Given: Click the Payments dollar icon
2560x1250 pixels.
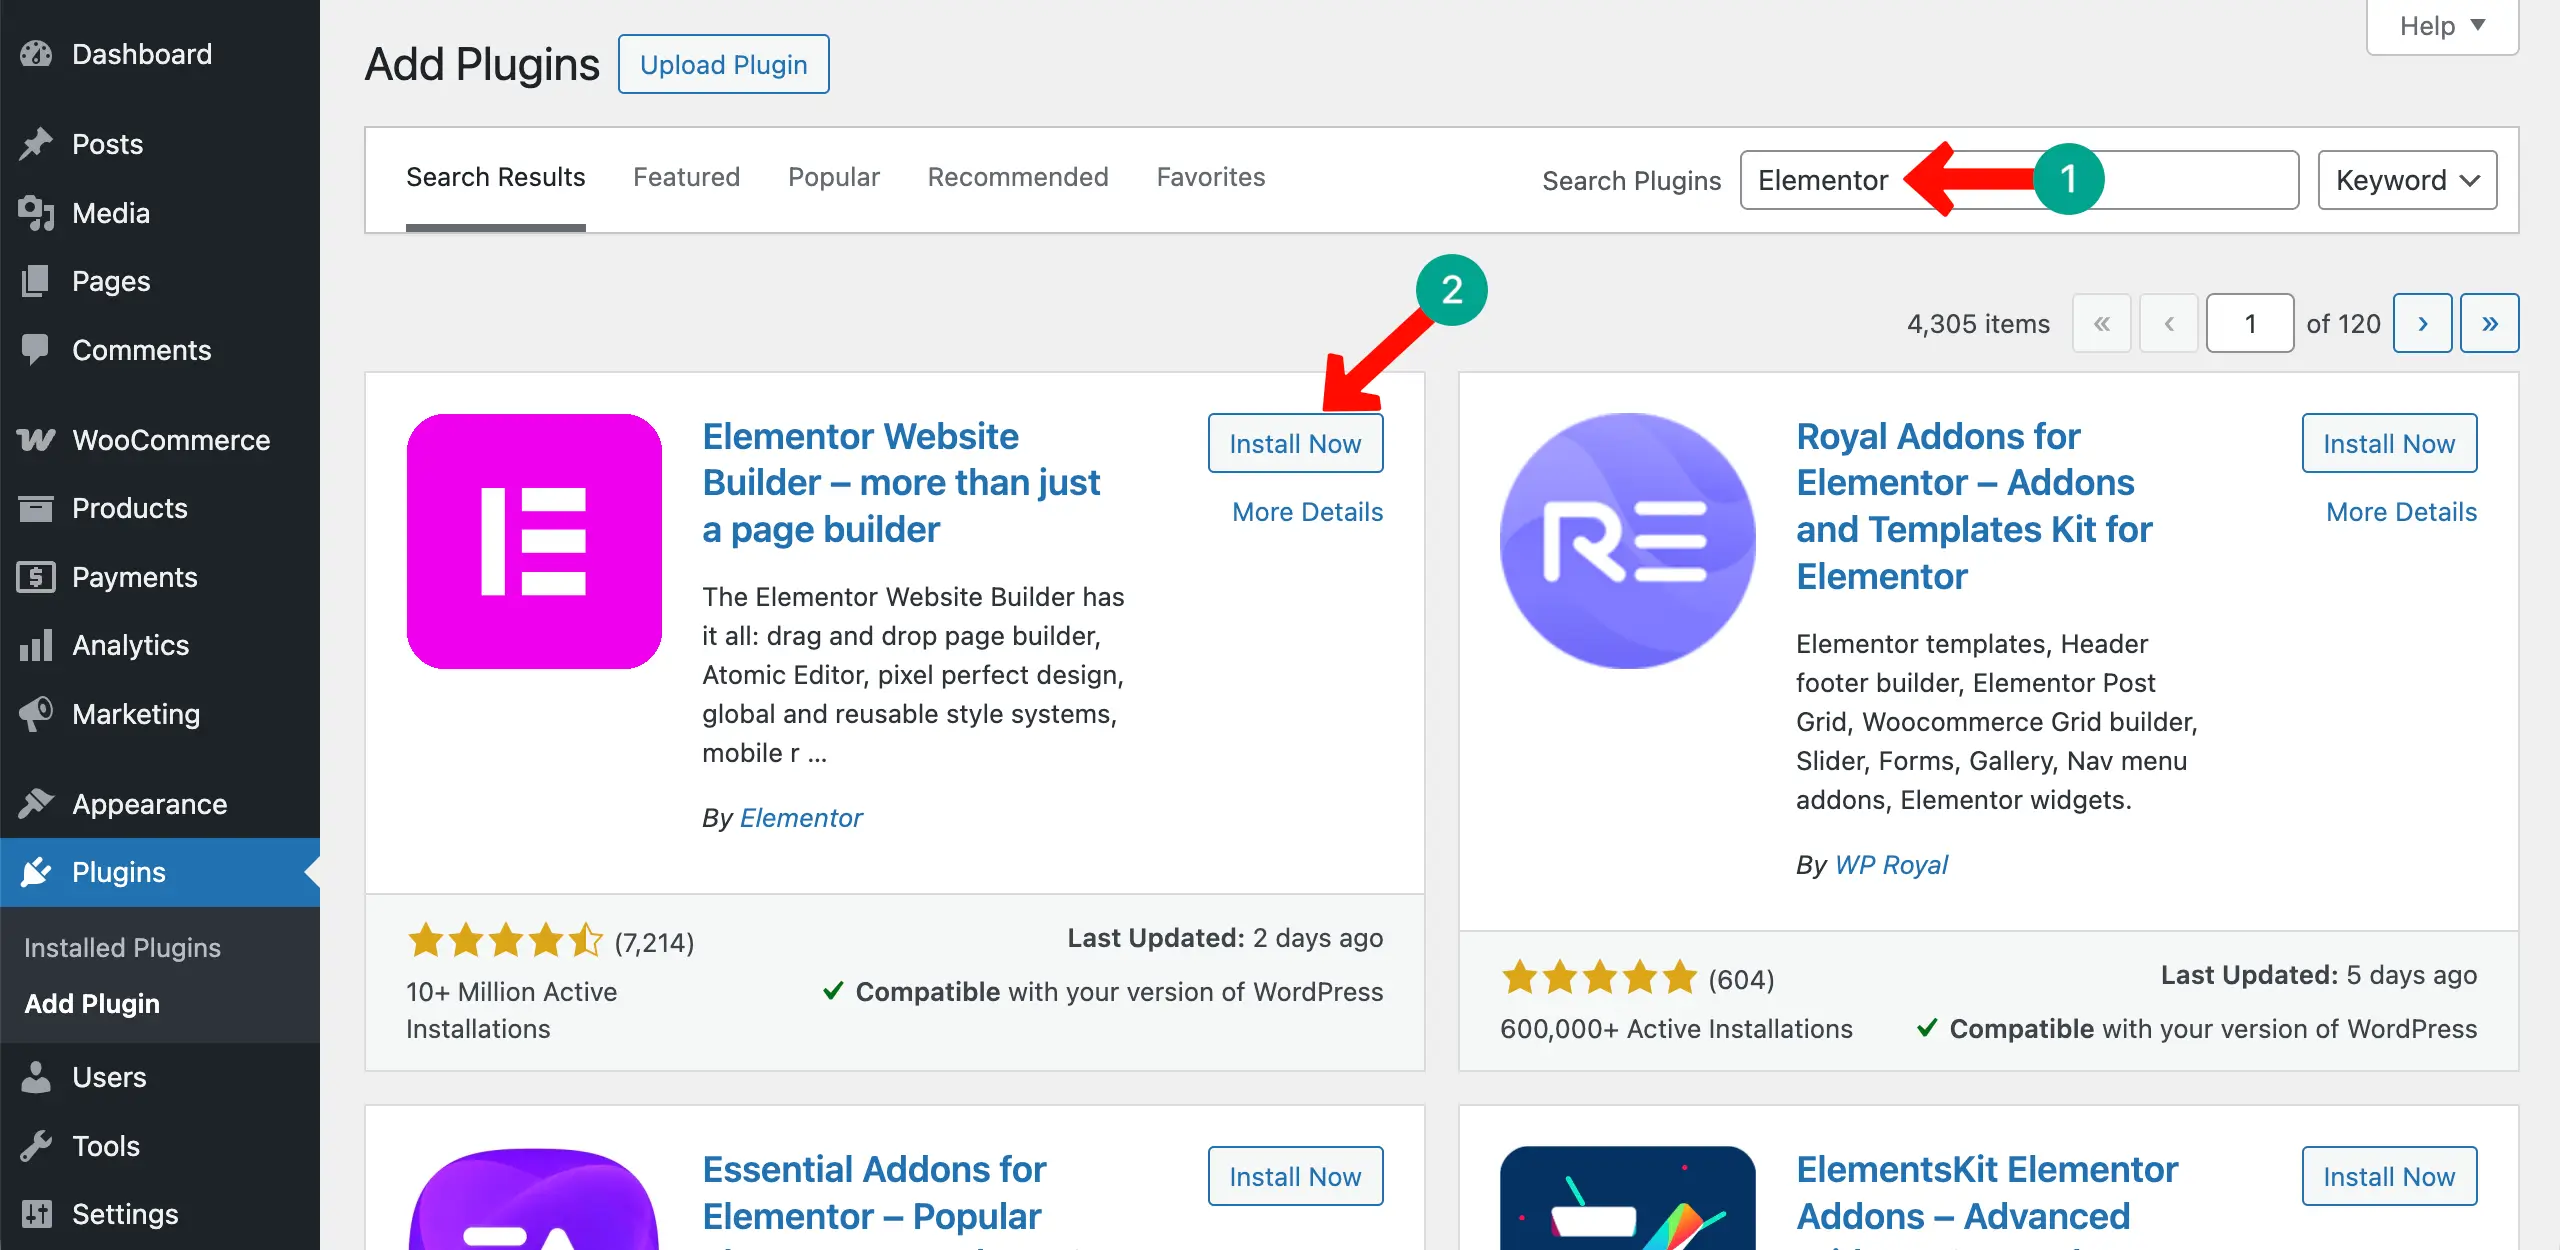Looking at the screenshot, I should (36, 577).
